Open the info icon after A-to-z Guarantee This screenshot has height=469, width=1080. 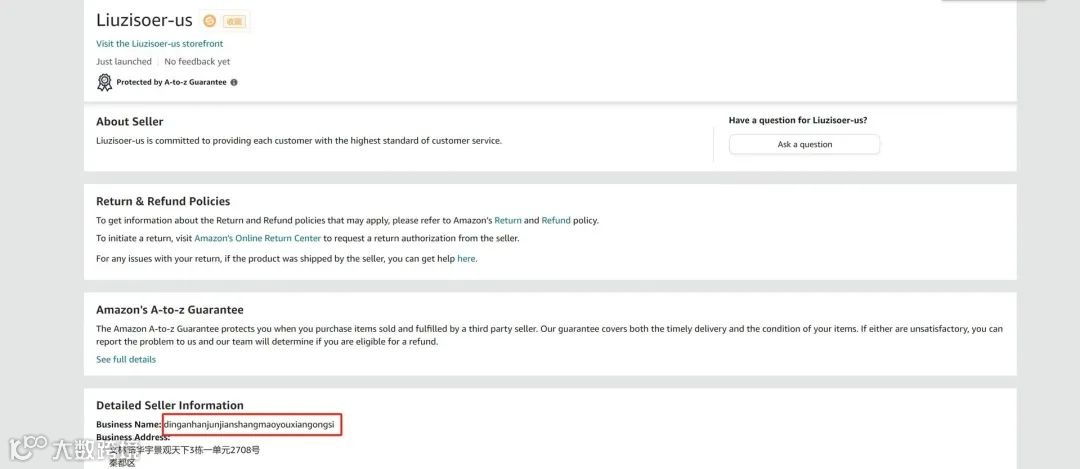tap(233, 83)
